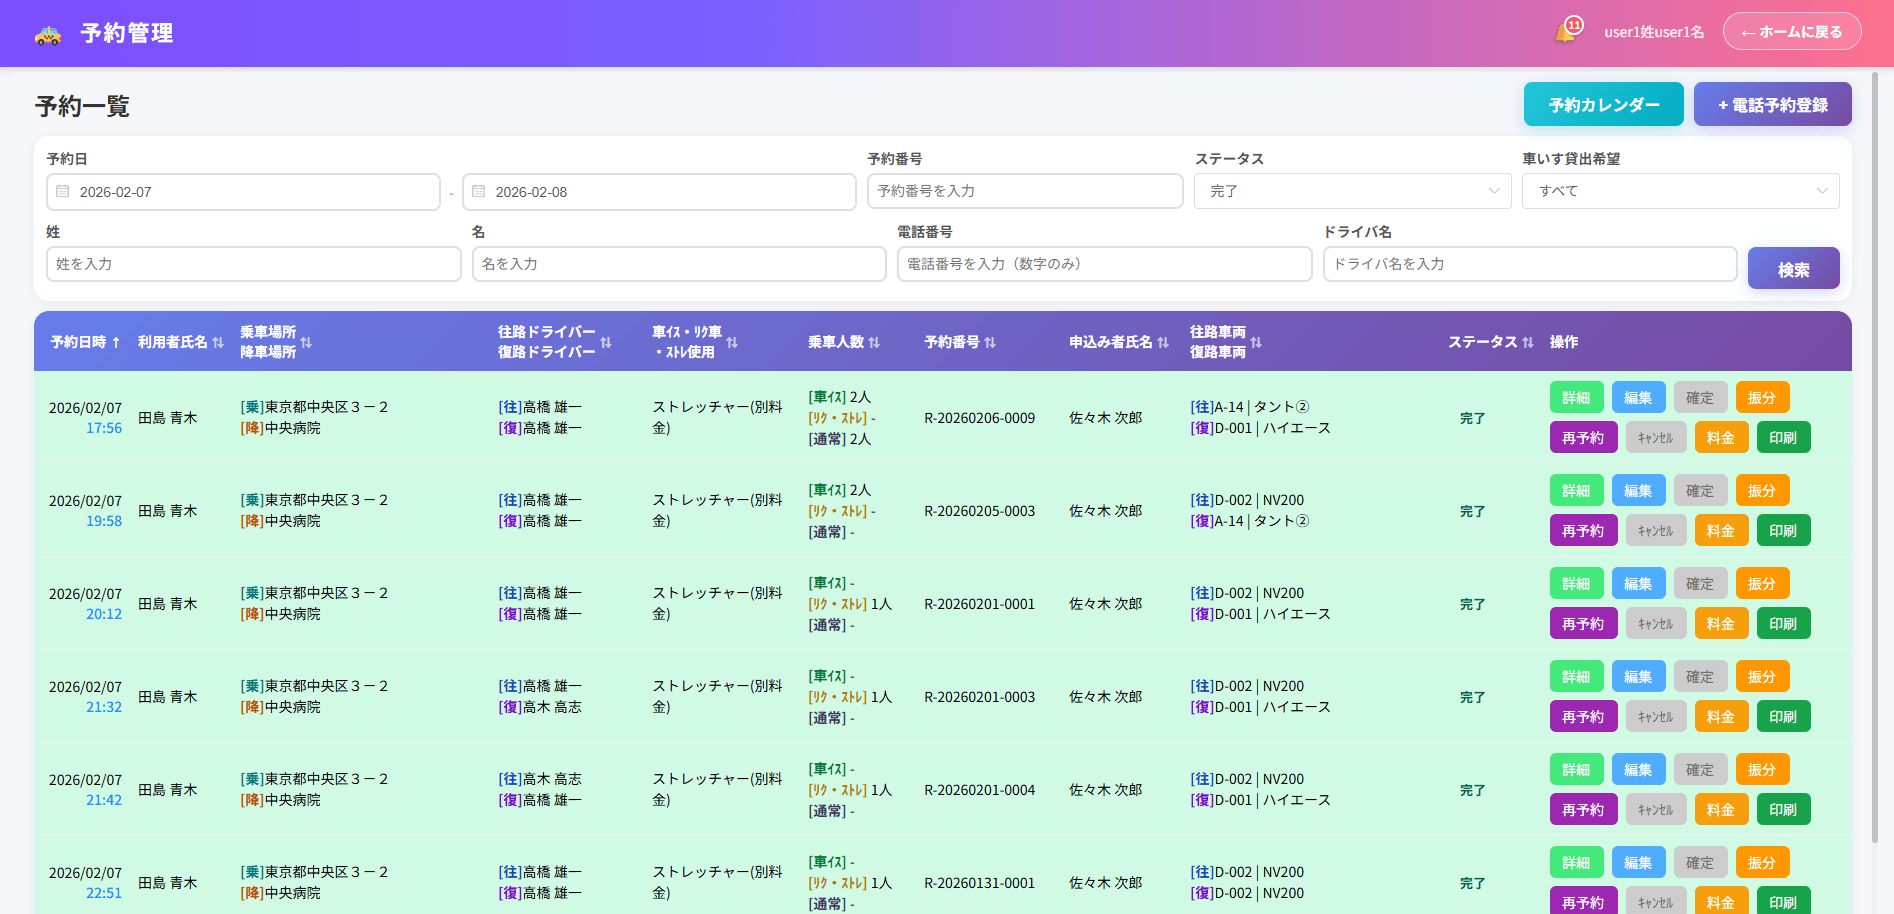Click 編集 for R-20260206-0009
1894x914 pixels.
pyautogui.click(x=1639, y=397)
